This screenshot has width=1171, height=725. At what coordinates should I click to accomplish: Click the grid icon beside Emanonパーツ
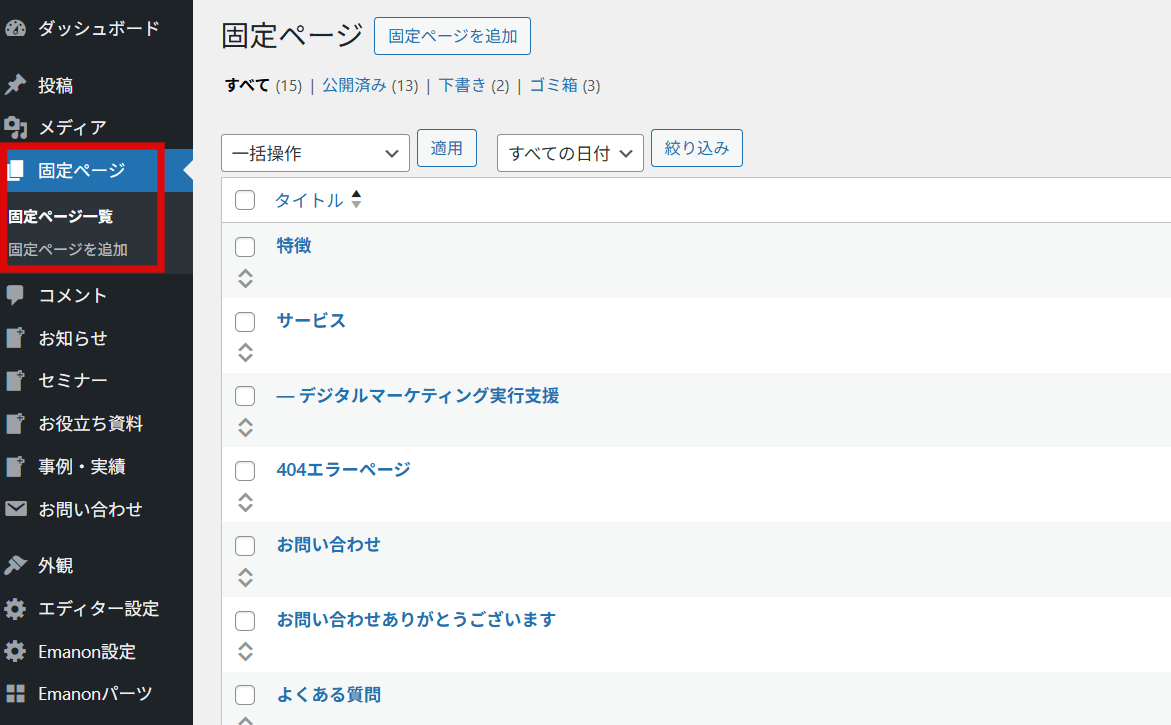pyautogui.click(x=15, y=694)
